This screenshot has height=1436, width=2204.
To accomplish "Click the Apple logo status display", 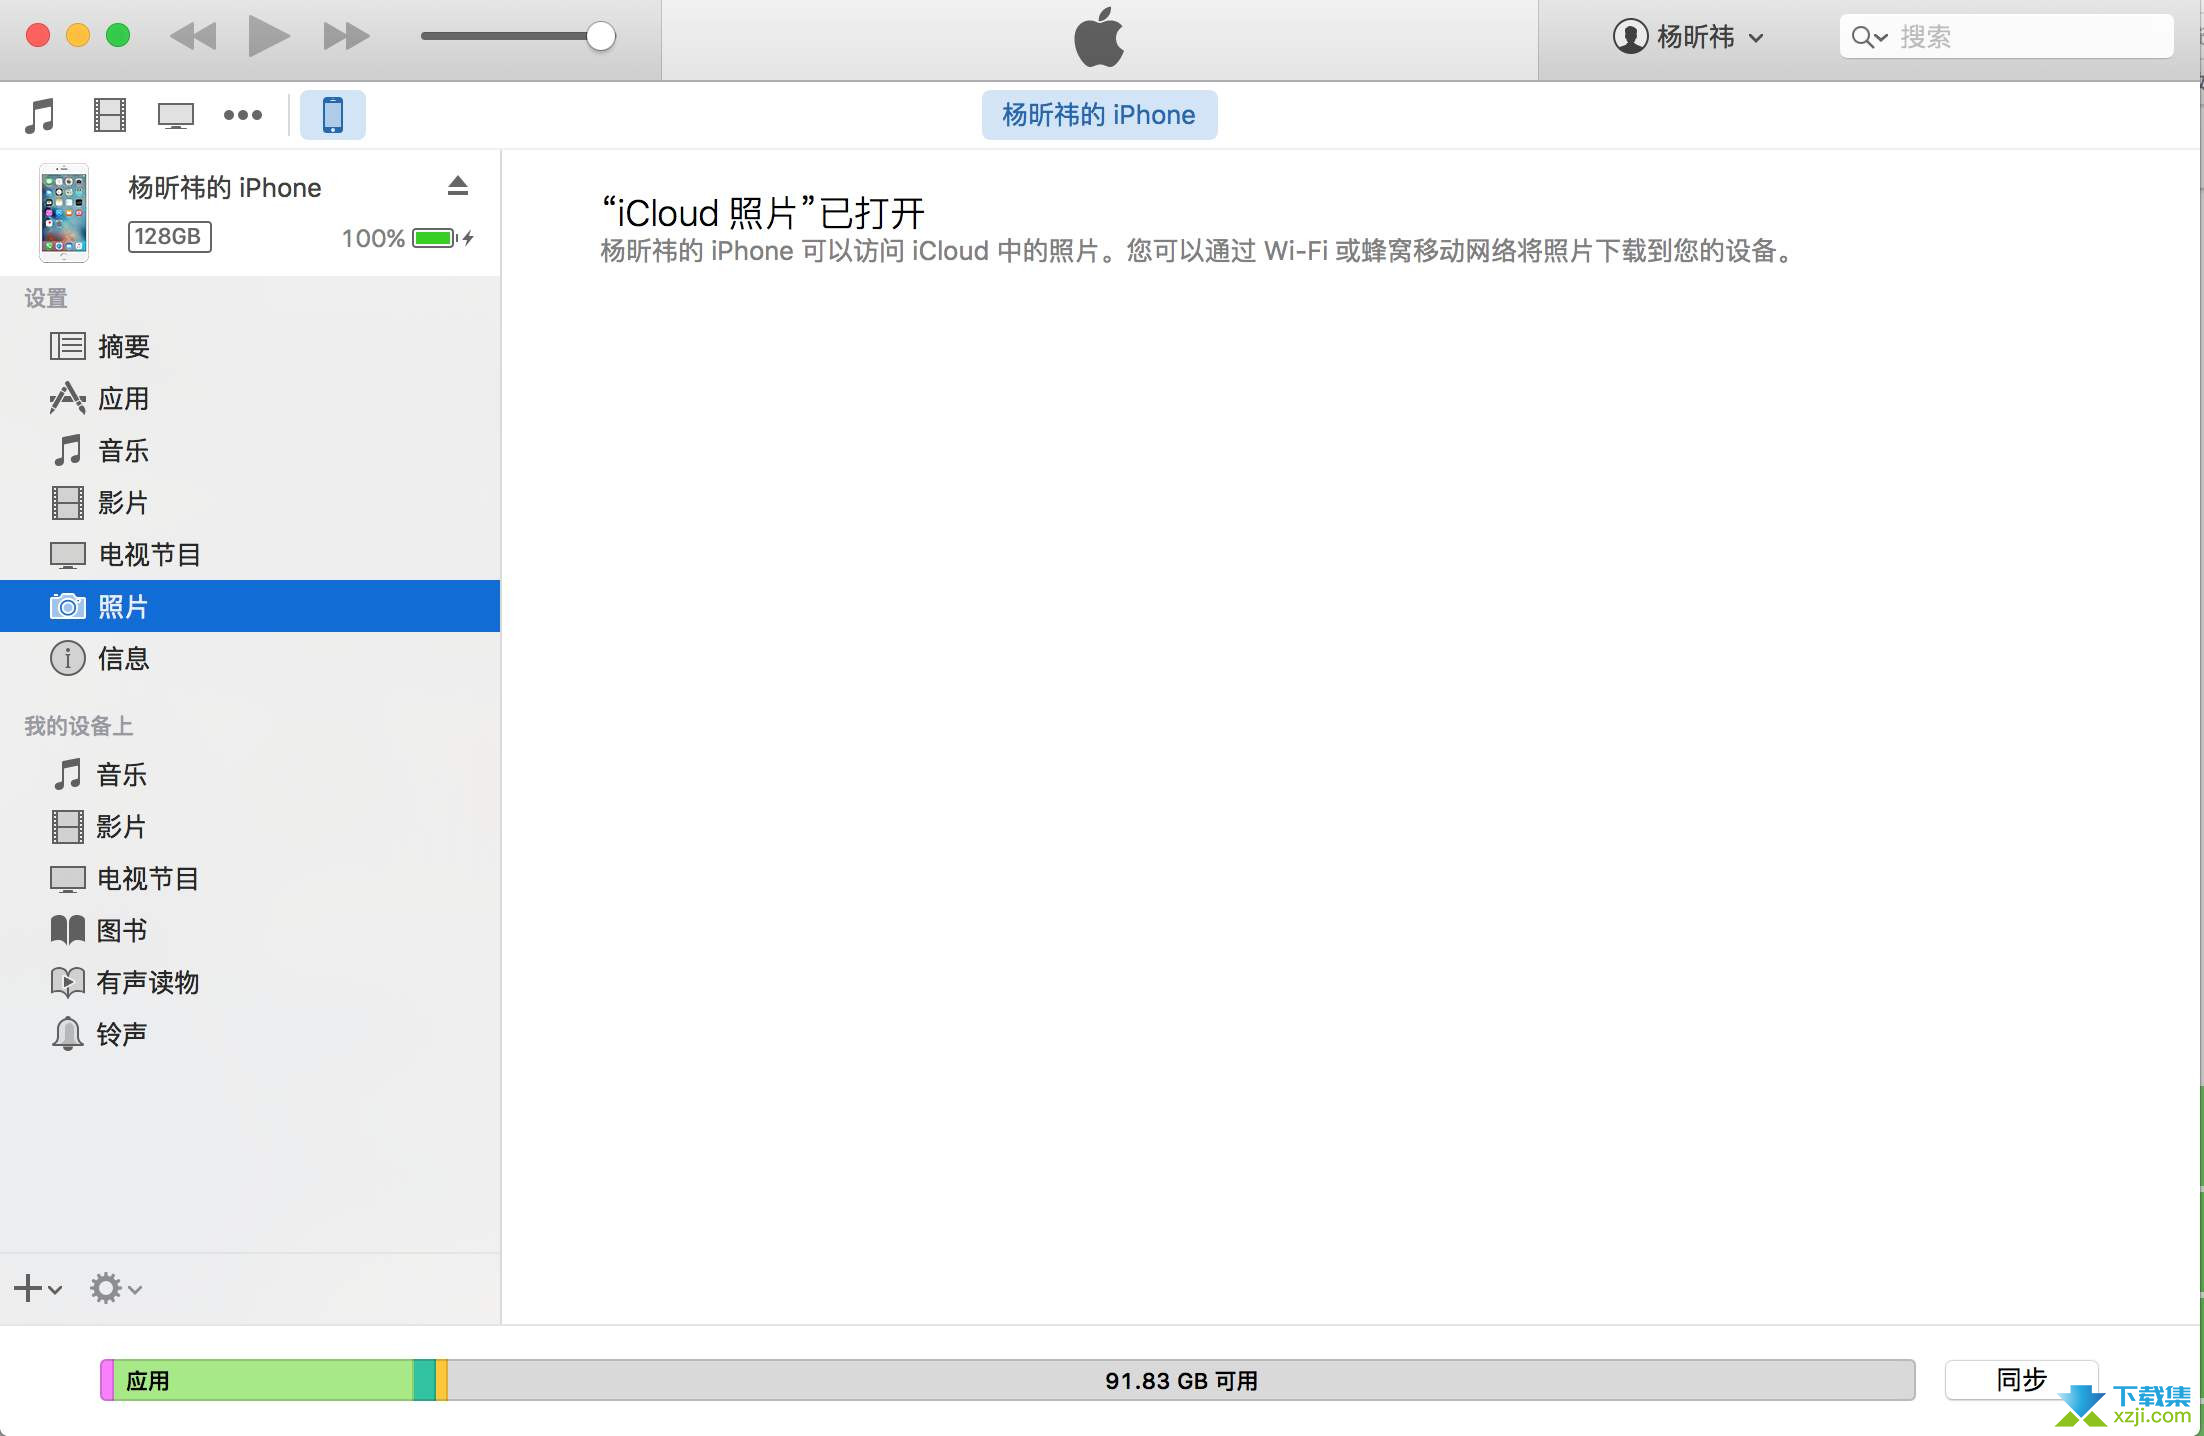I will (1099, 38).
